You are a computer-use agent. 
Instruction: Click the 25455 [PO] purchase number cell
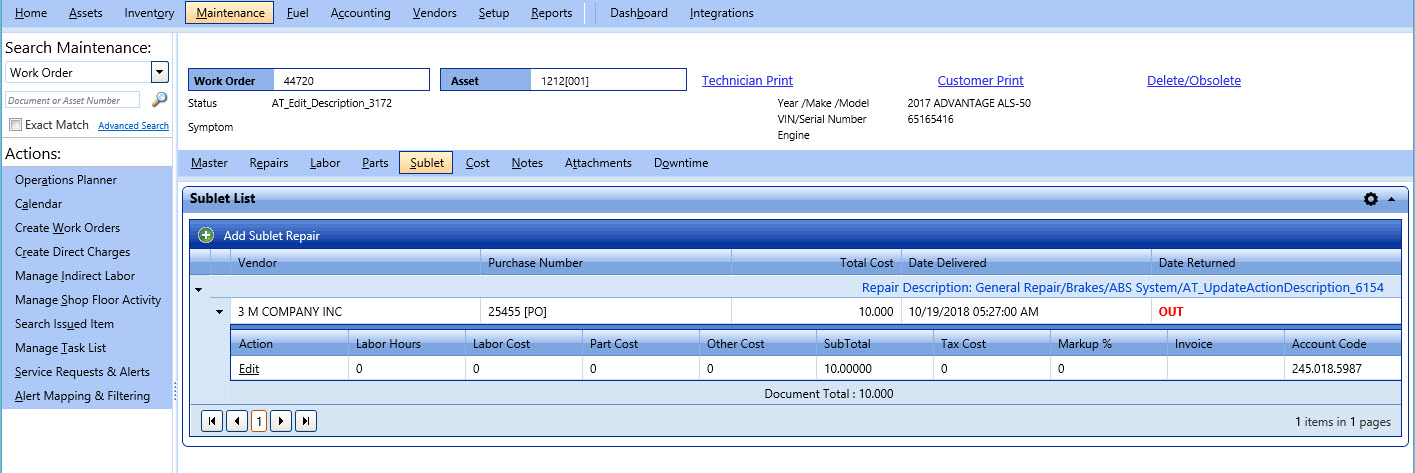click(x=606, y=312)
